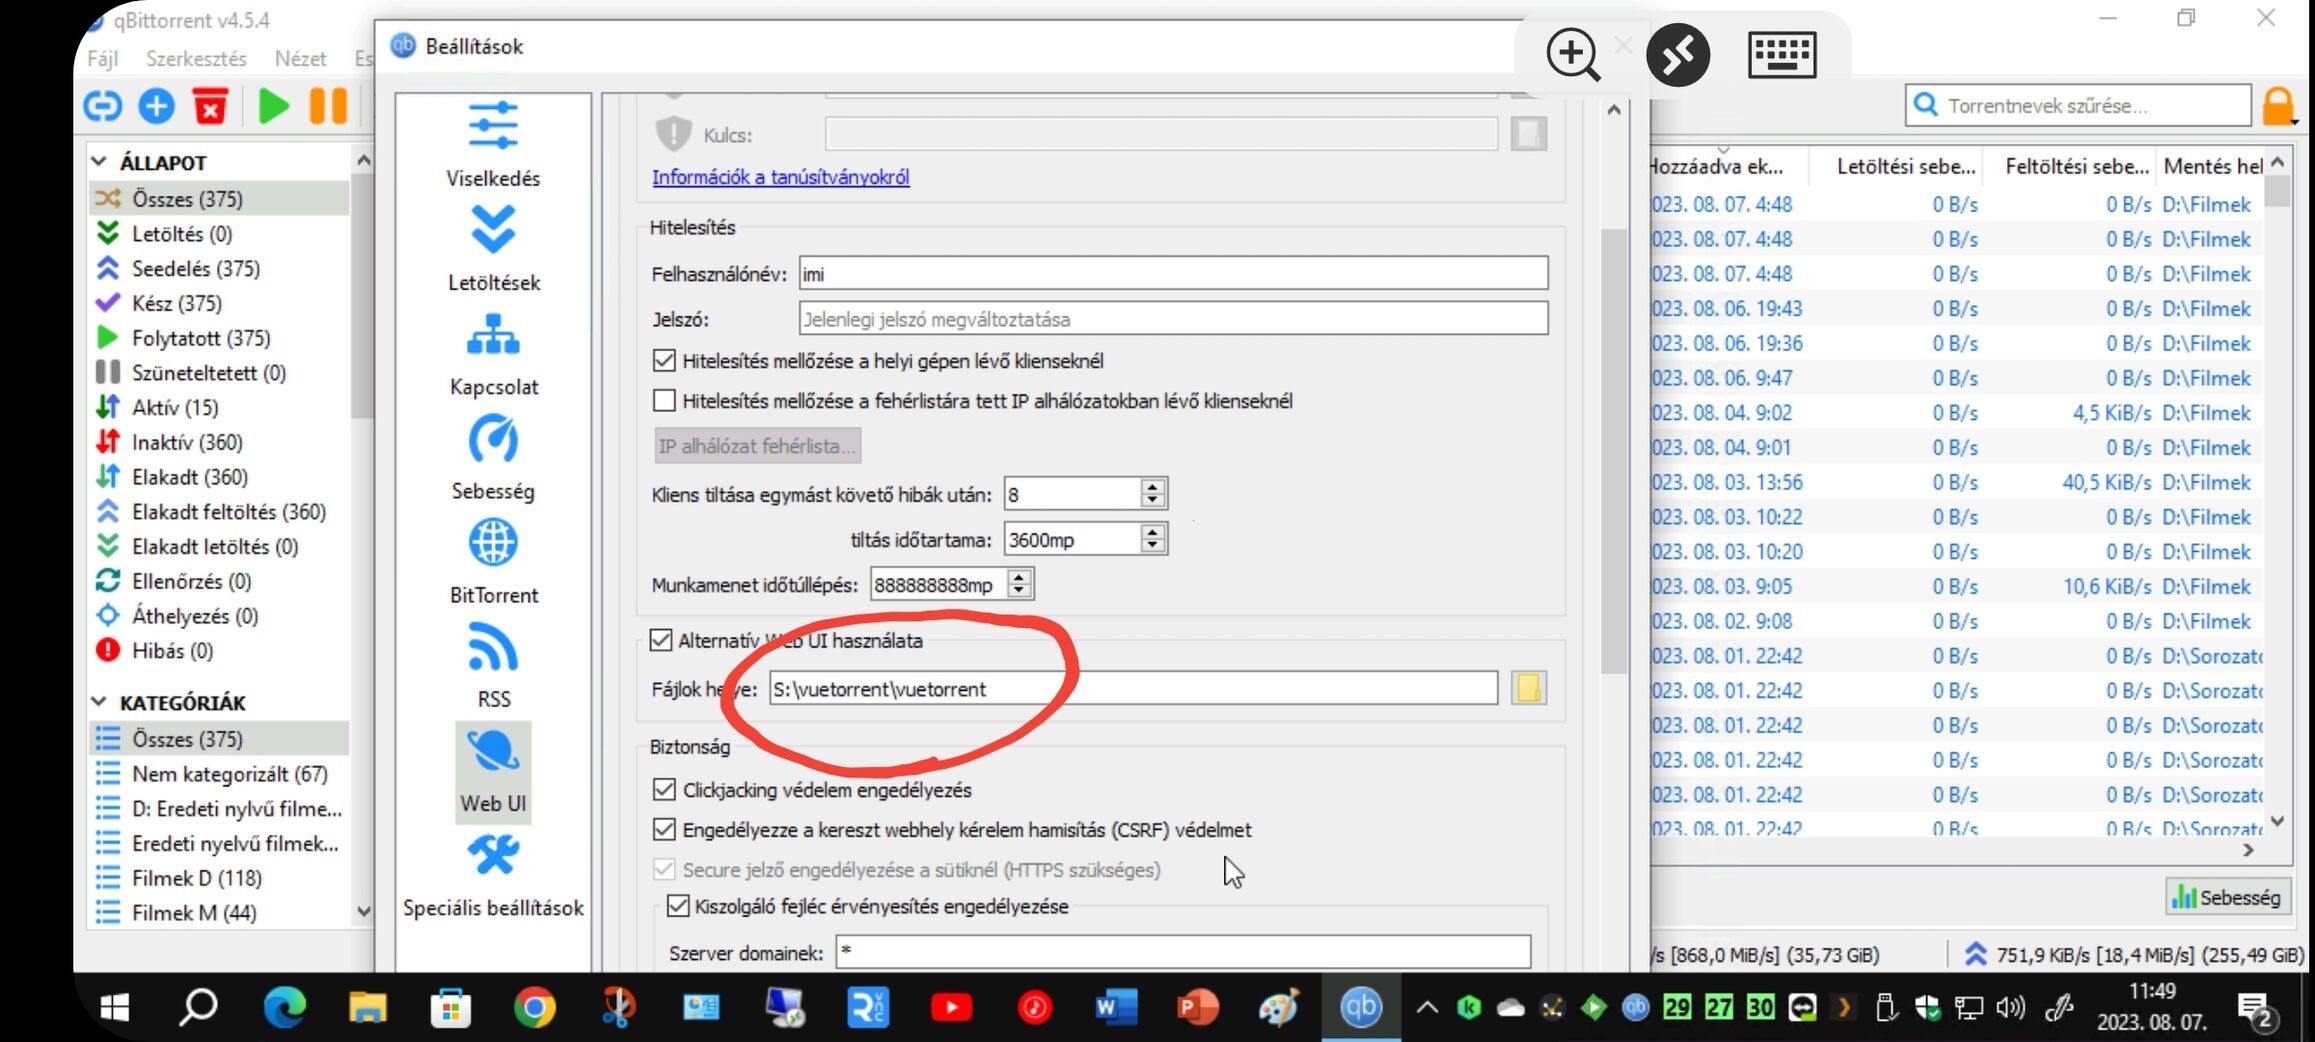Filter by Hibás (0) status
This screenshot has width=2315, height=1042.
172,650
